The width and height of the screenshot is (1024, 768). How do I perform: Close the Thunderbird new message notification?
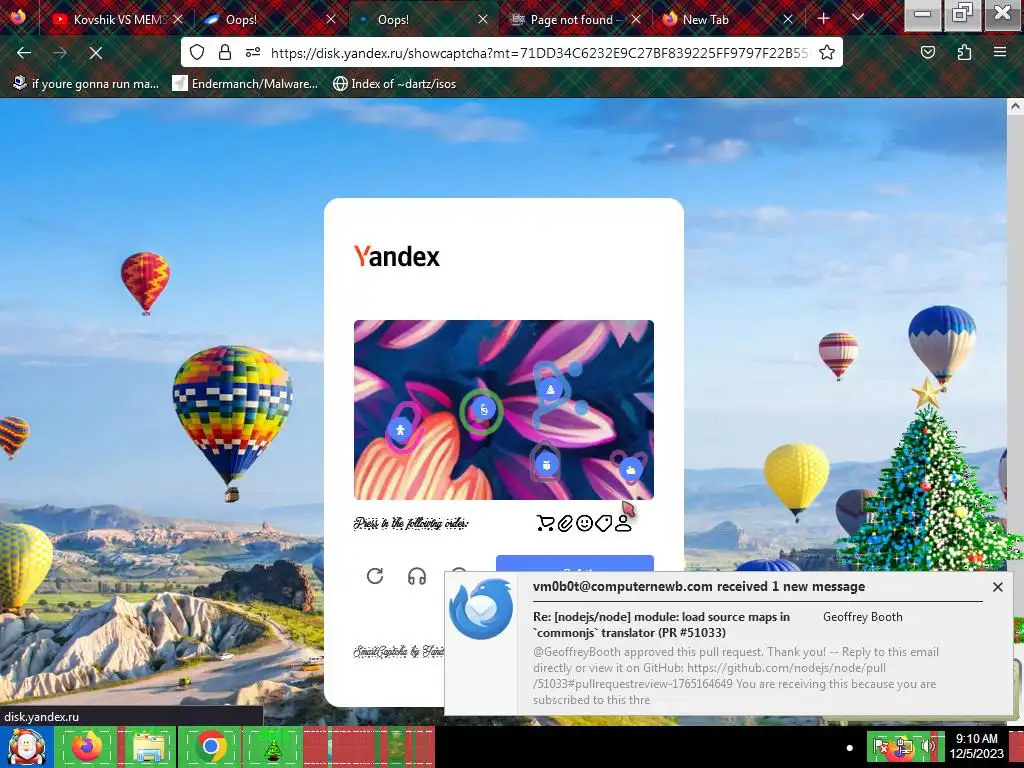[997, 587]
